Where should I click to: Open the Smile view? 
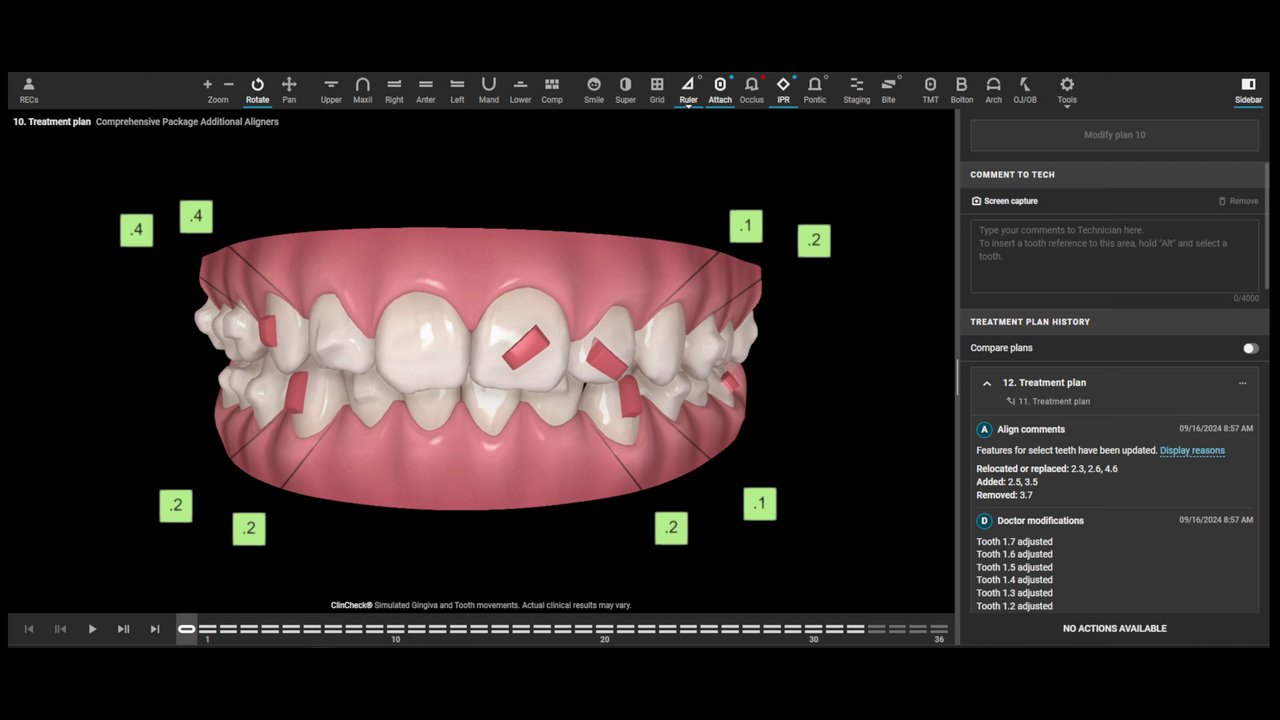pyautogui.click(x=594, y=90)
